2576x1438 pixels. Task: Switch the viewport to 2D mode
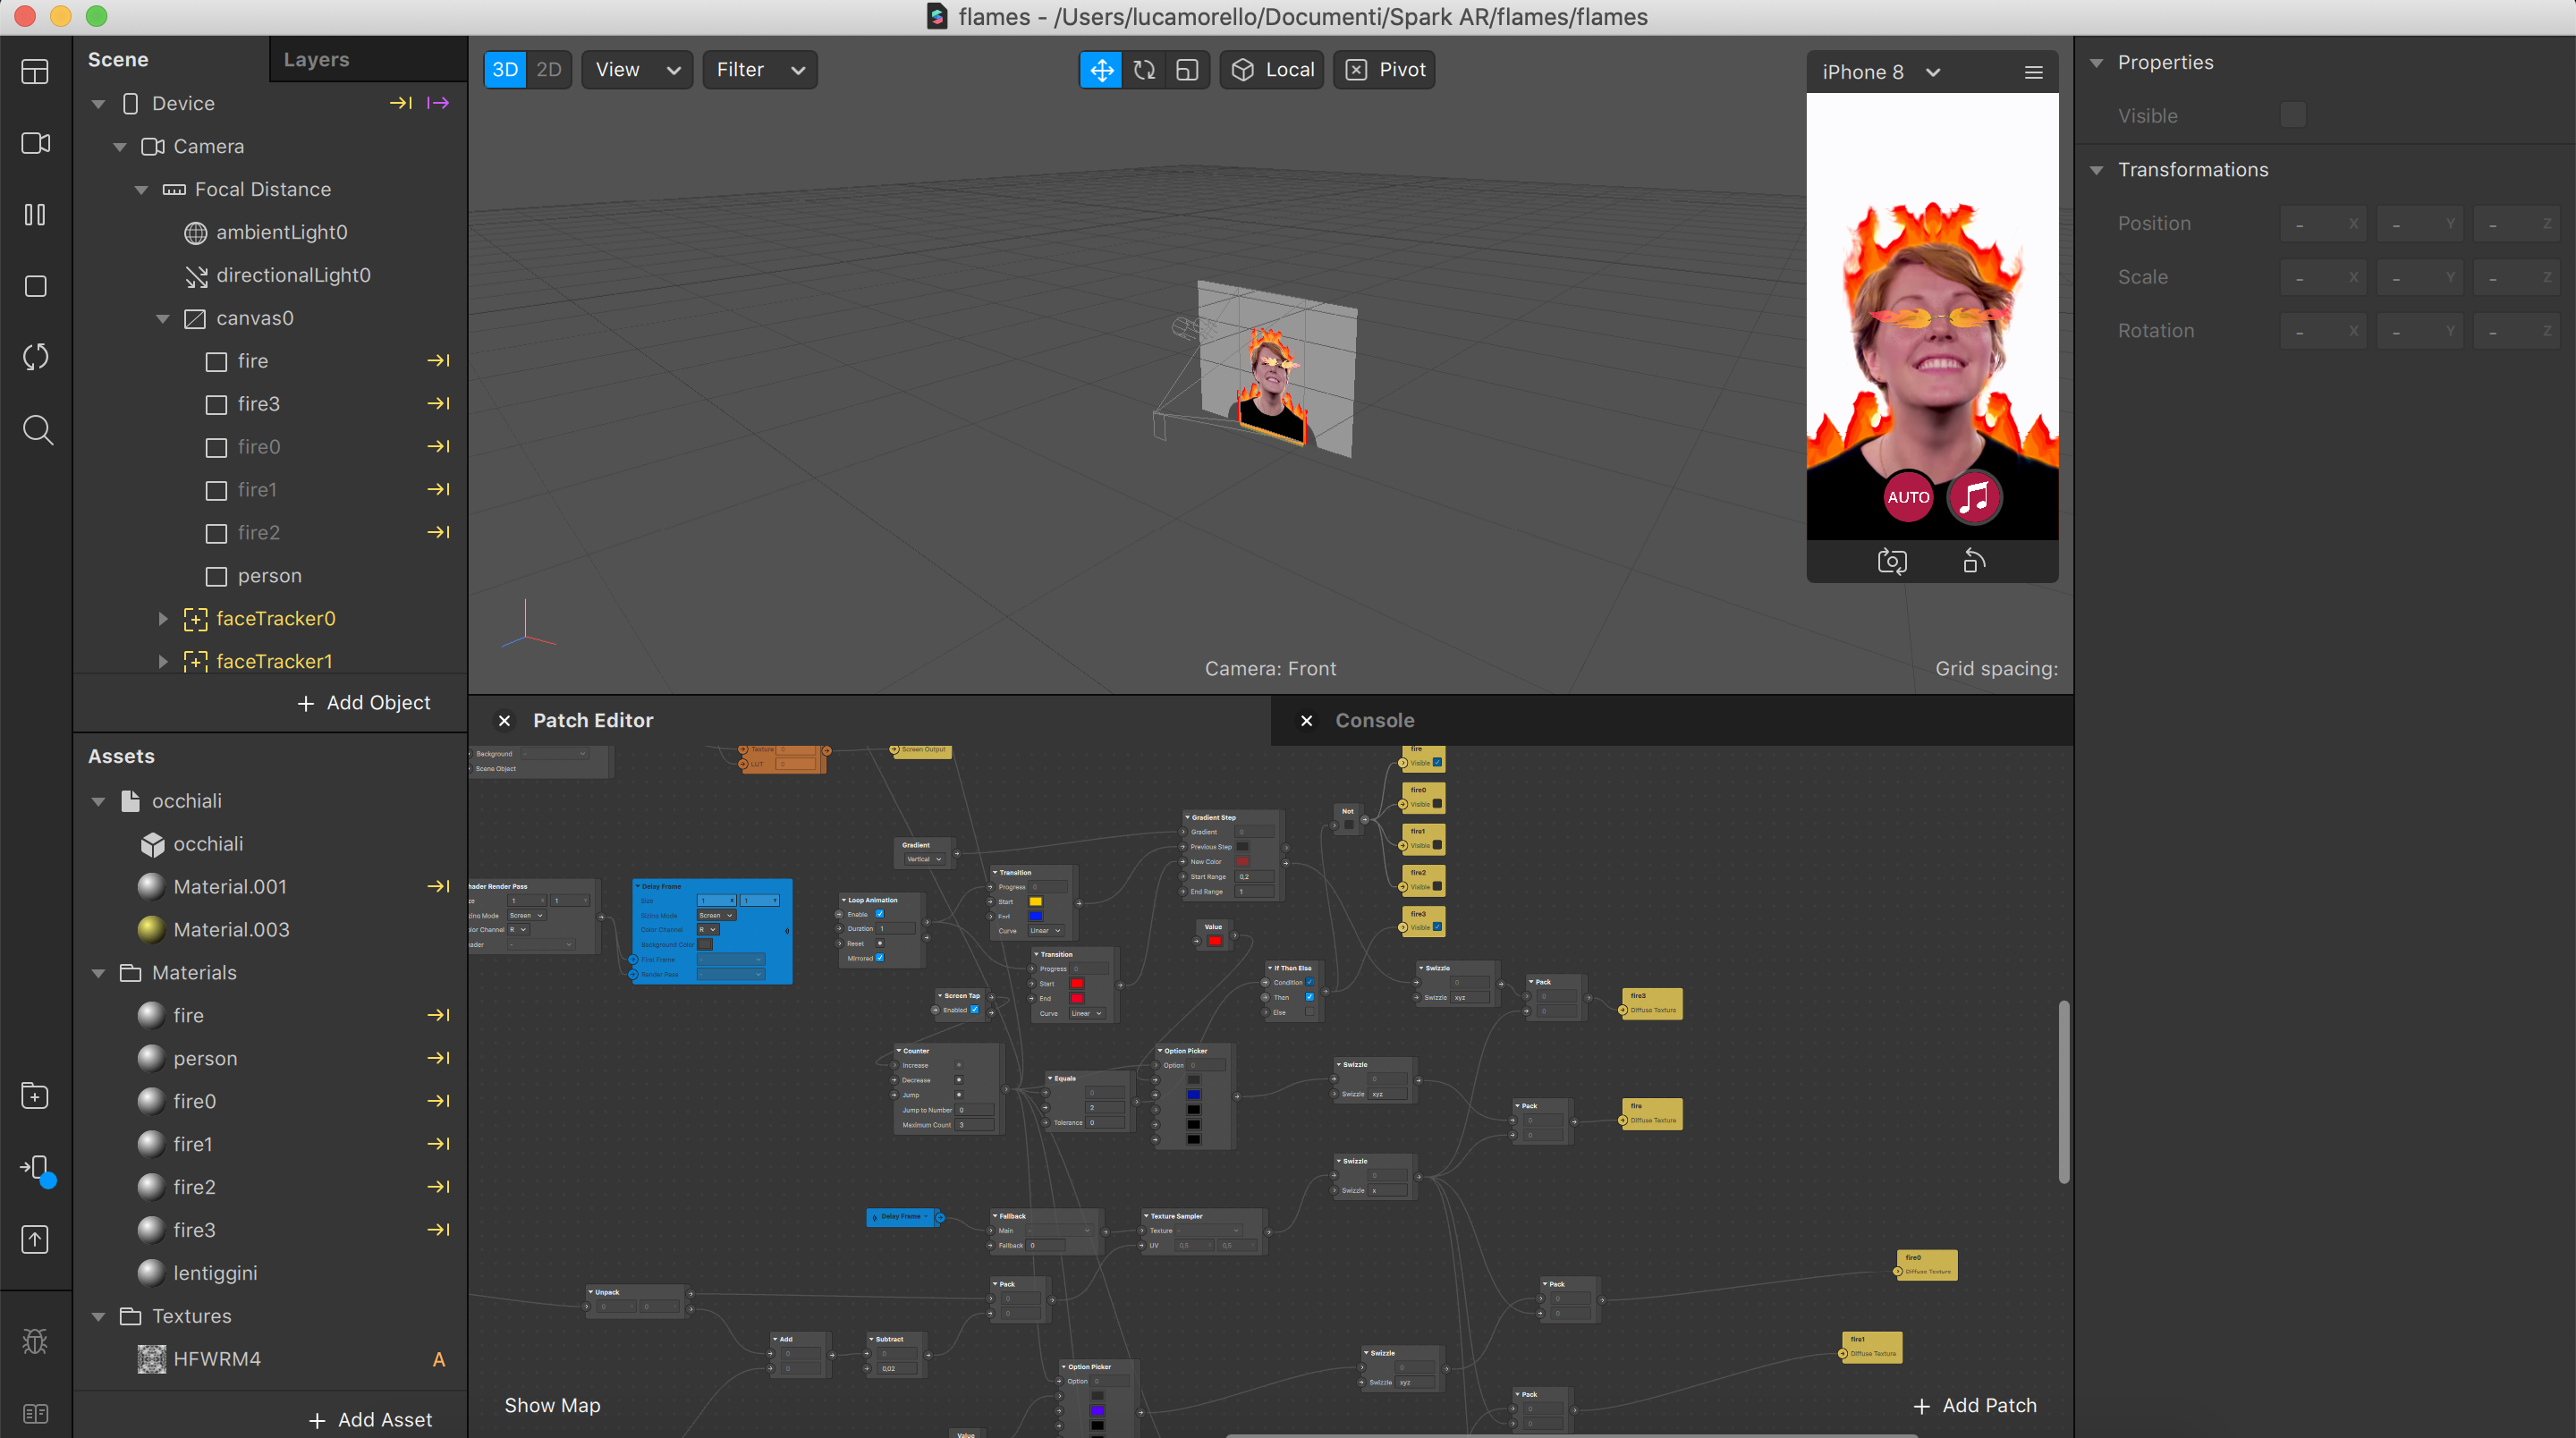pyautogui.click(x=548, y=70)
